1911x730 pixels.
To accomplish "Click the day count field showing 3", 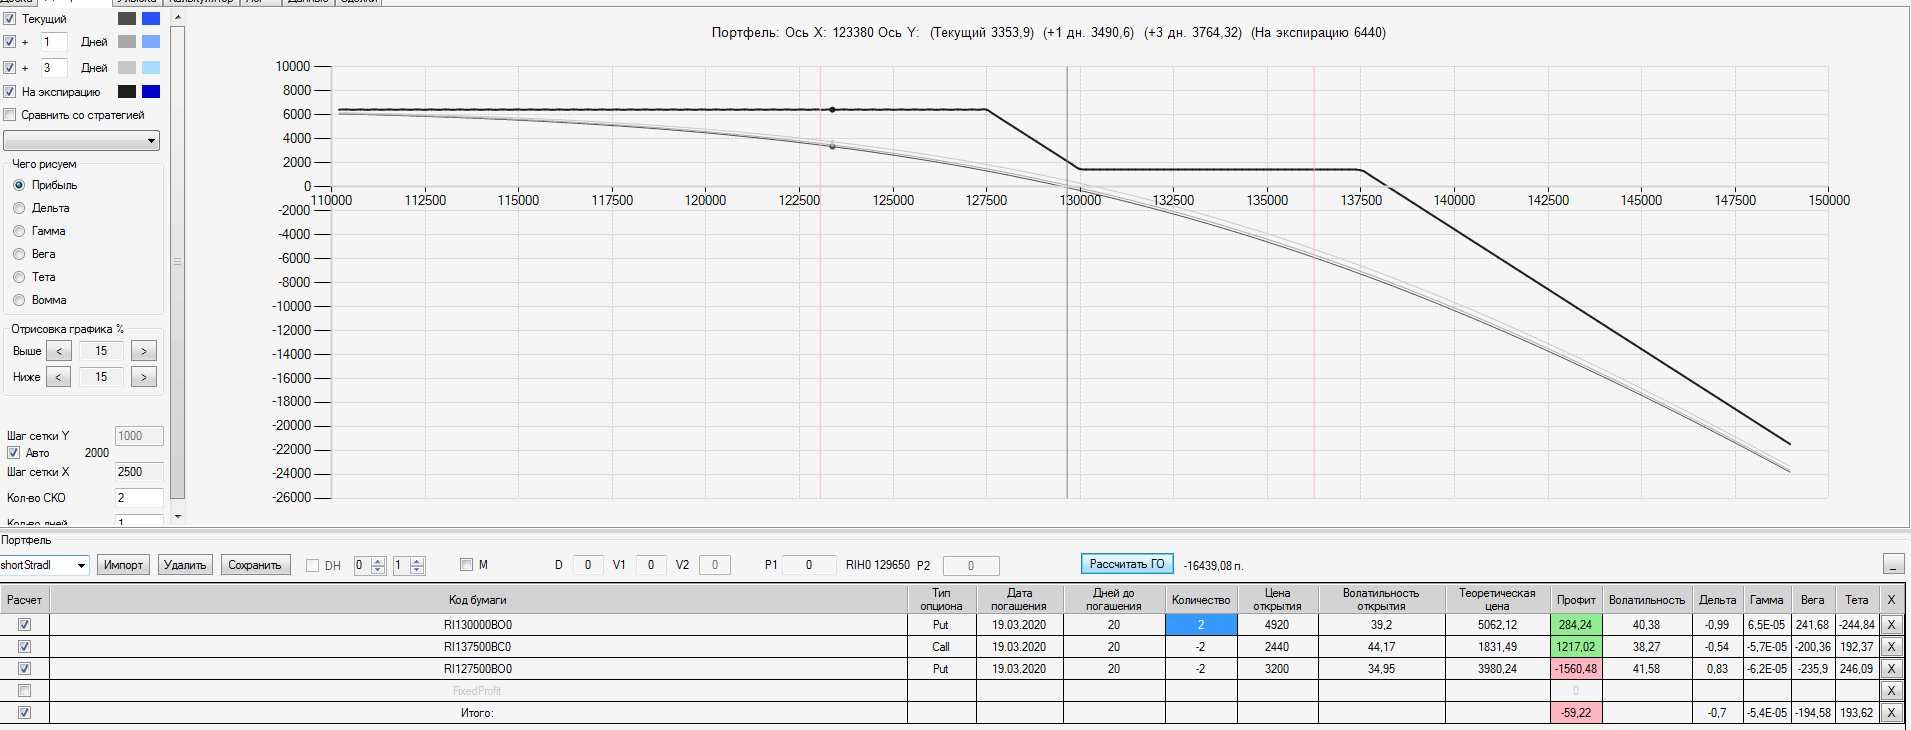I will click(x=54, y=68).
